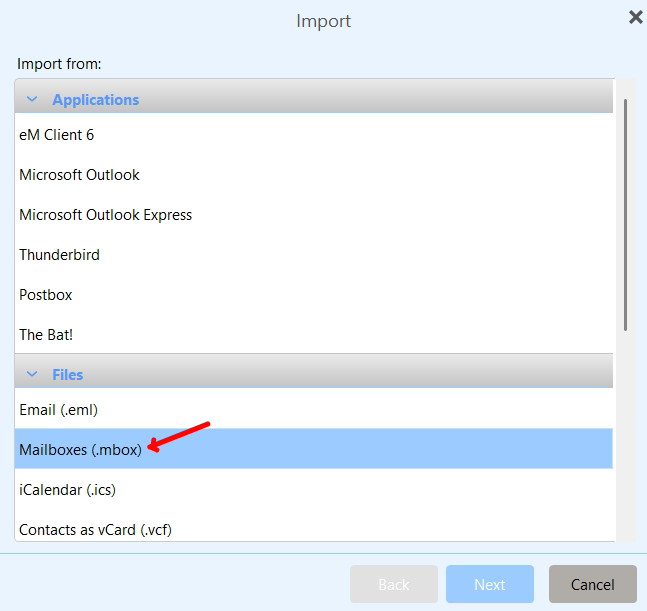Click the Applications group header label

tap(96, 100)
